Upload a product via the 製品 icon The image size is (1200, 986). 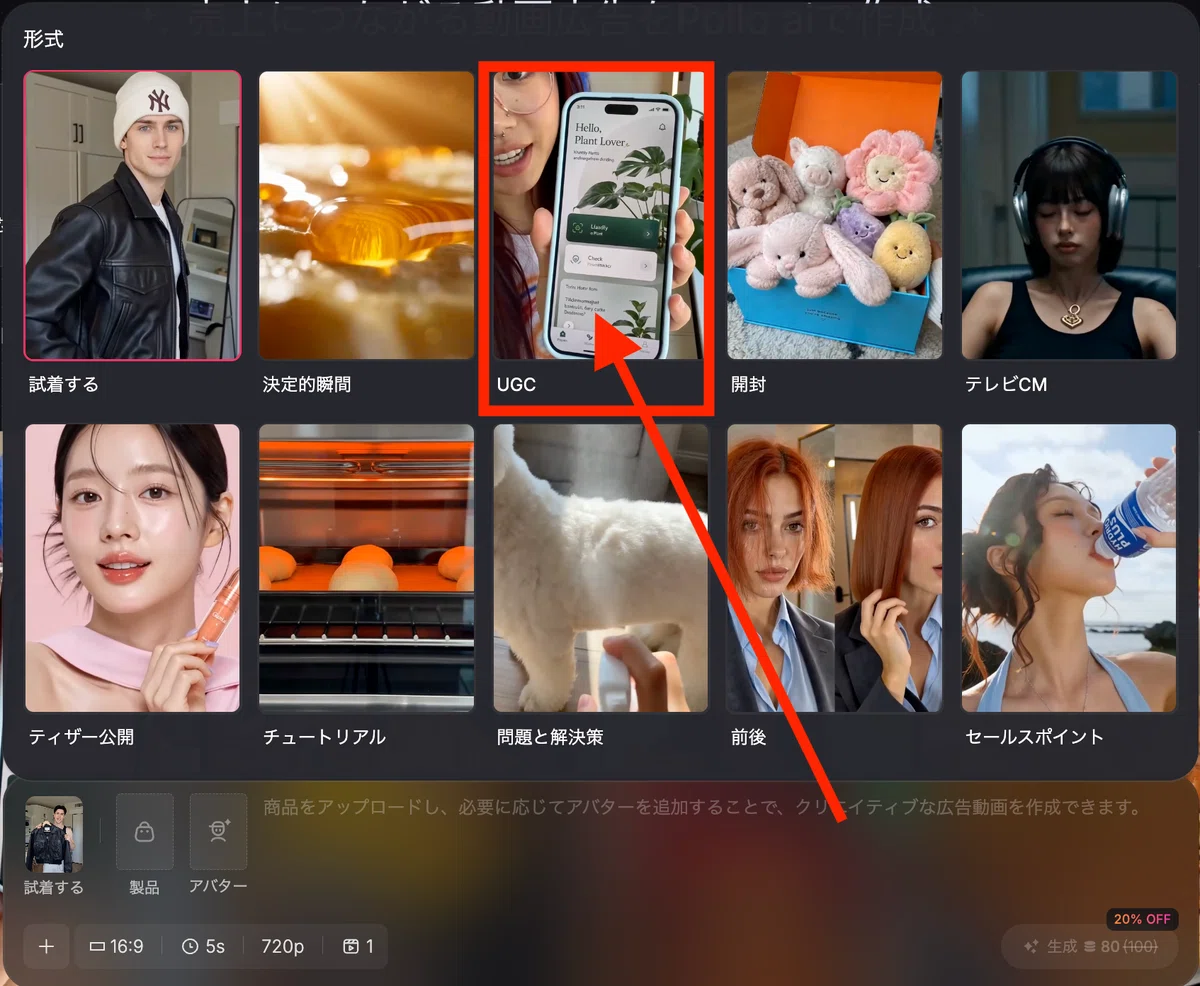[144, 832]
